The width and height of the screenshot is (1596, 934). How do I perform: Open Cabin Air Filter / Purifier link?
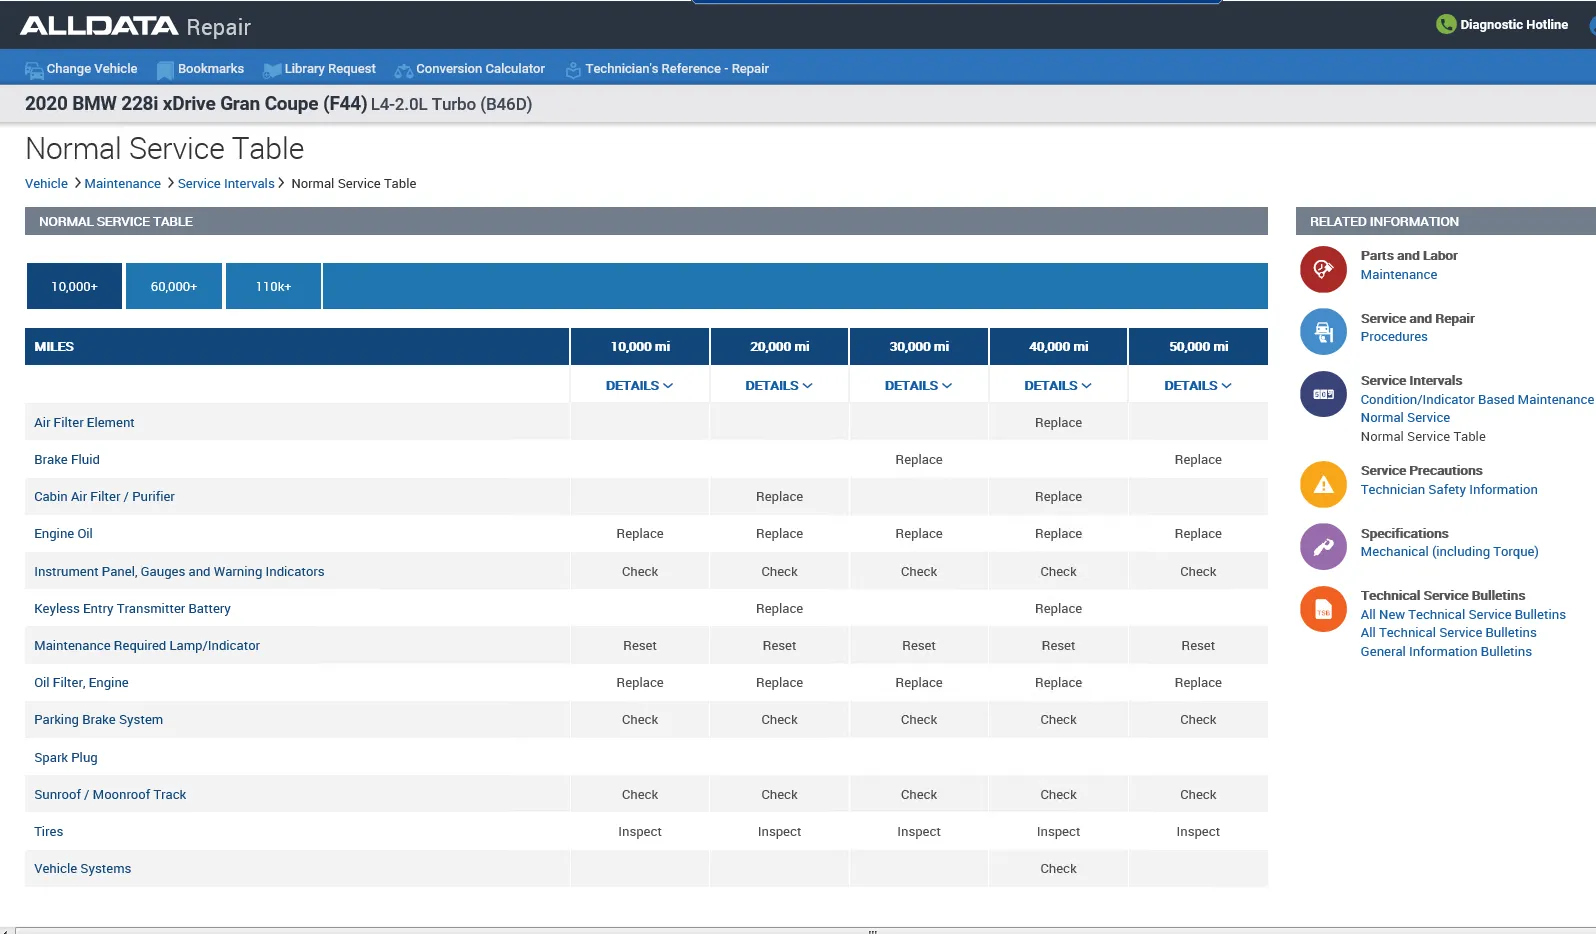coord(104,497)
